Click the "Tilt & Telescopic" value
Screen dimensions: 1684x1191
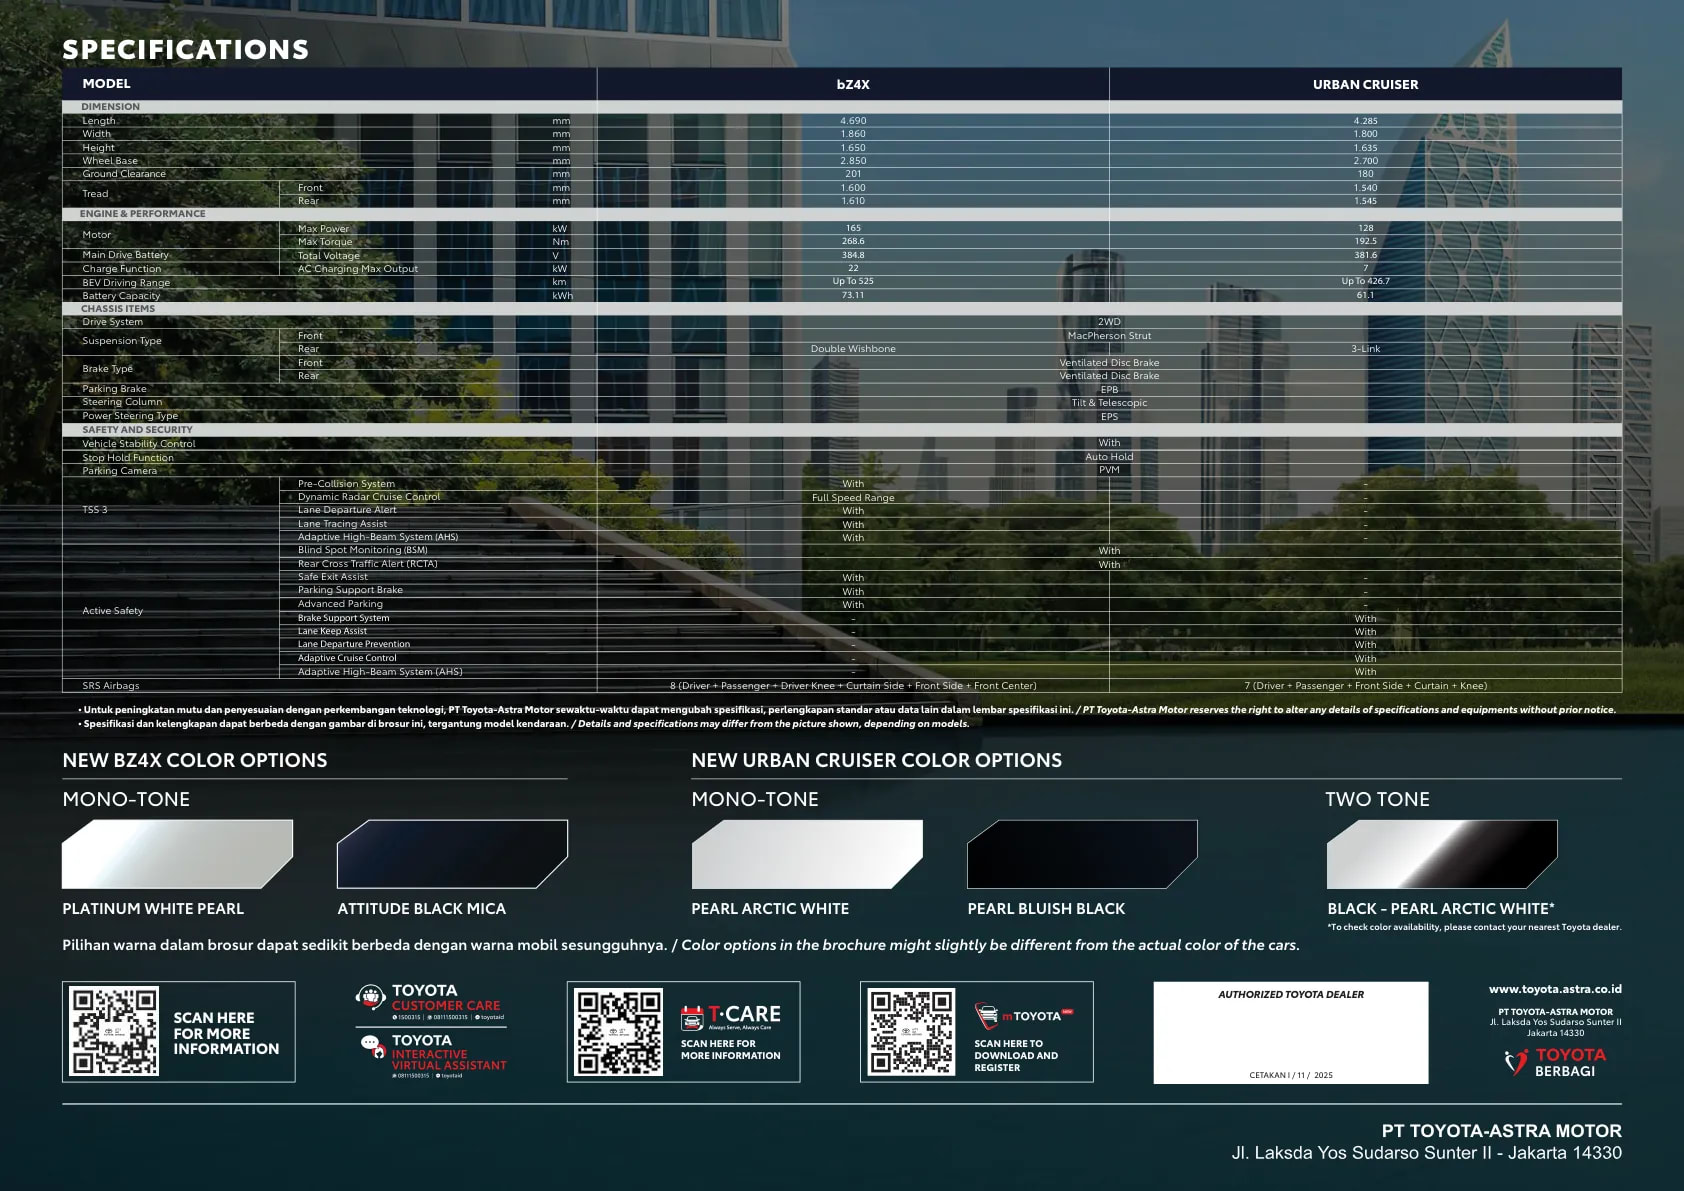click(1109, 403)
